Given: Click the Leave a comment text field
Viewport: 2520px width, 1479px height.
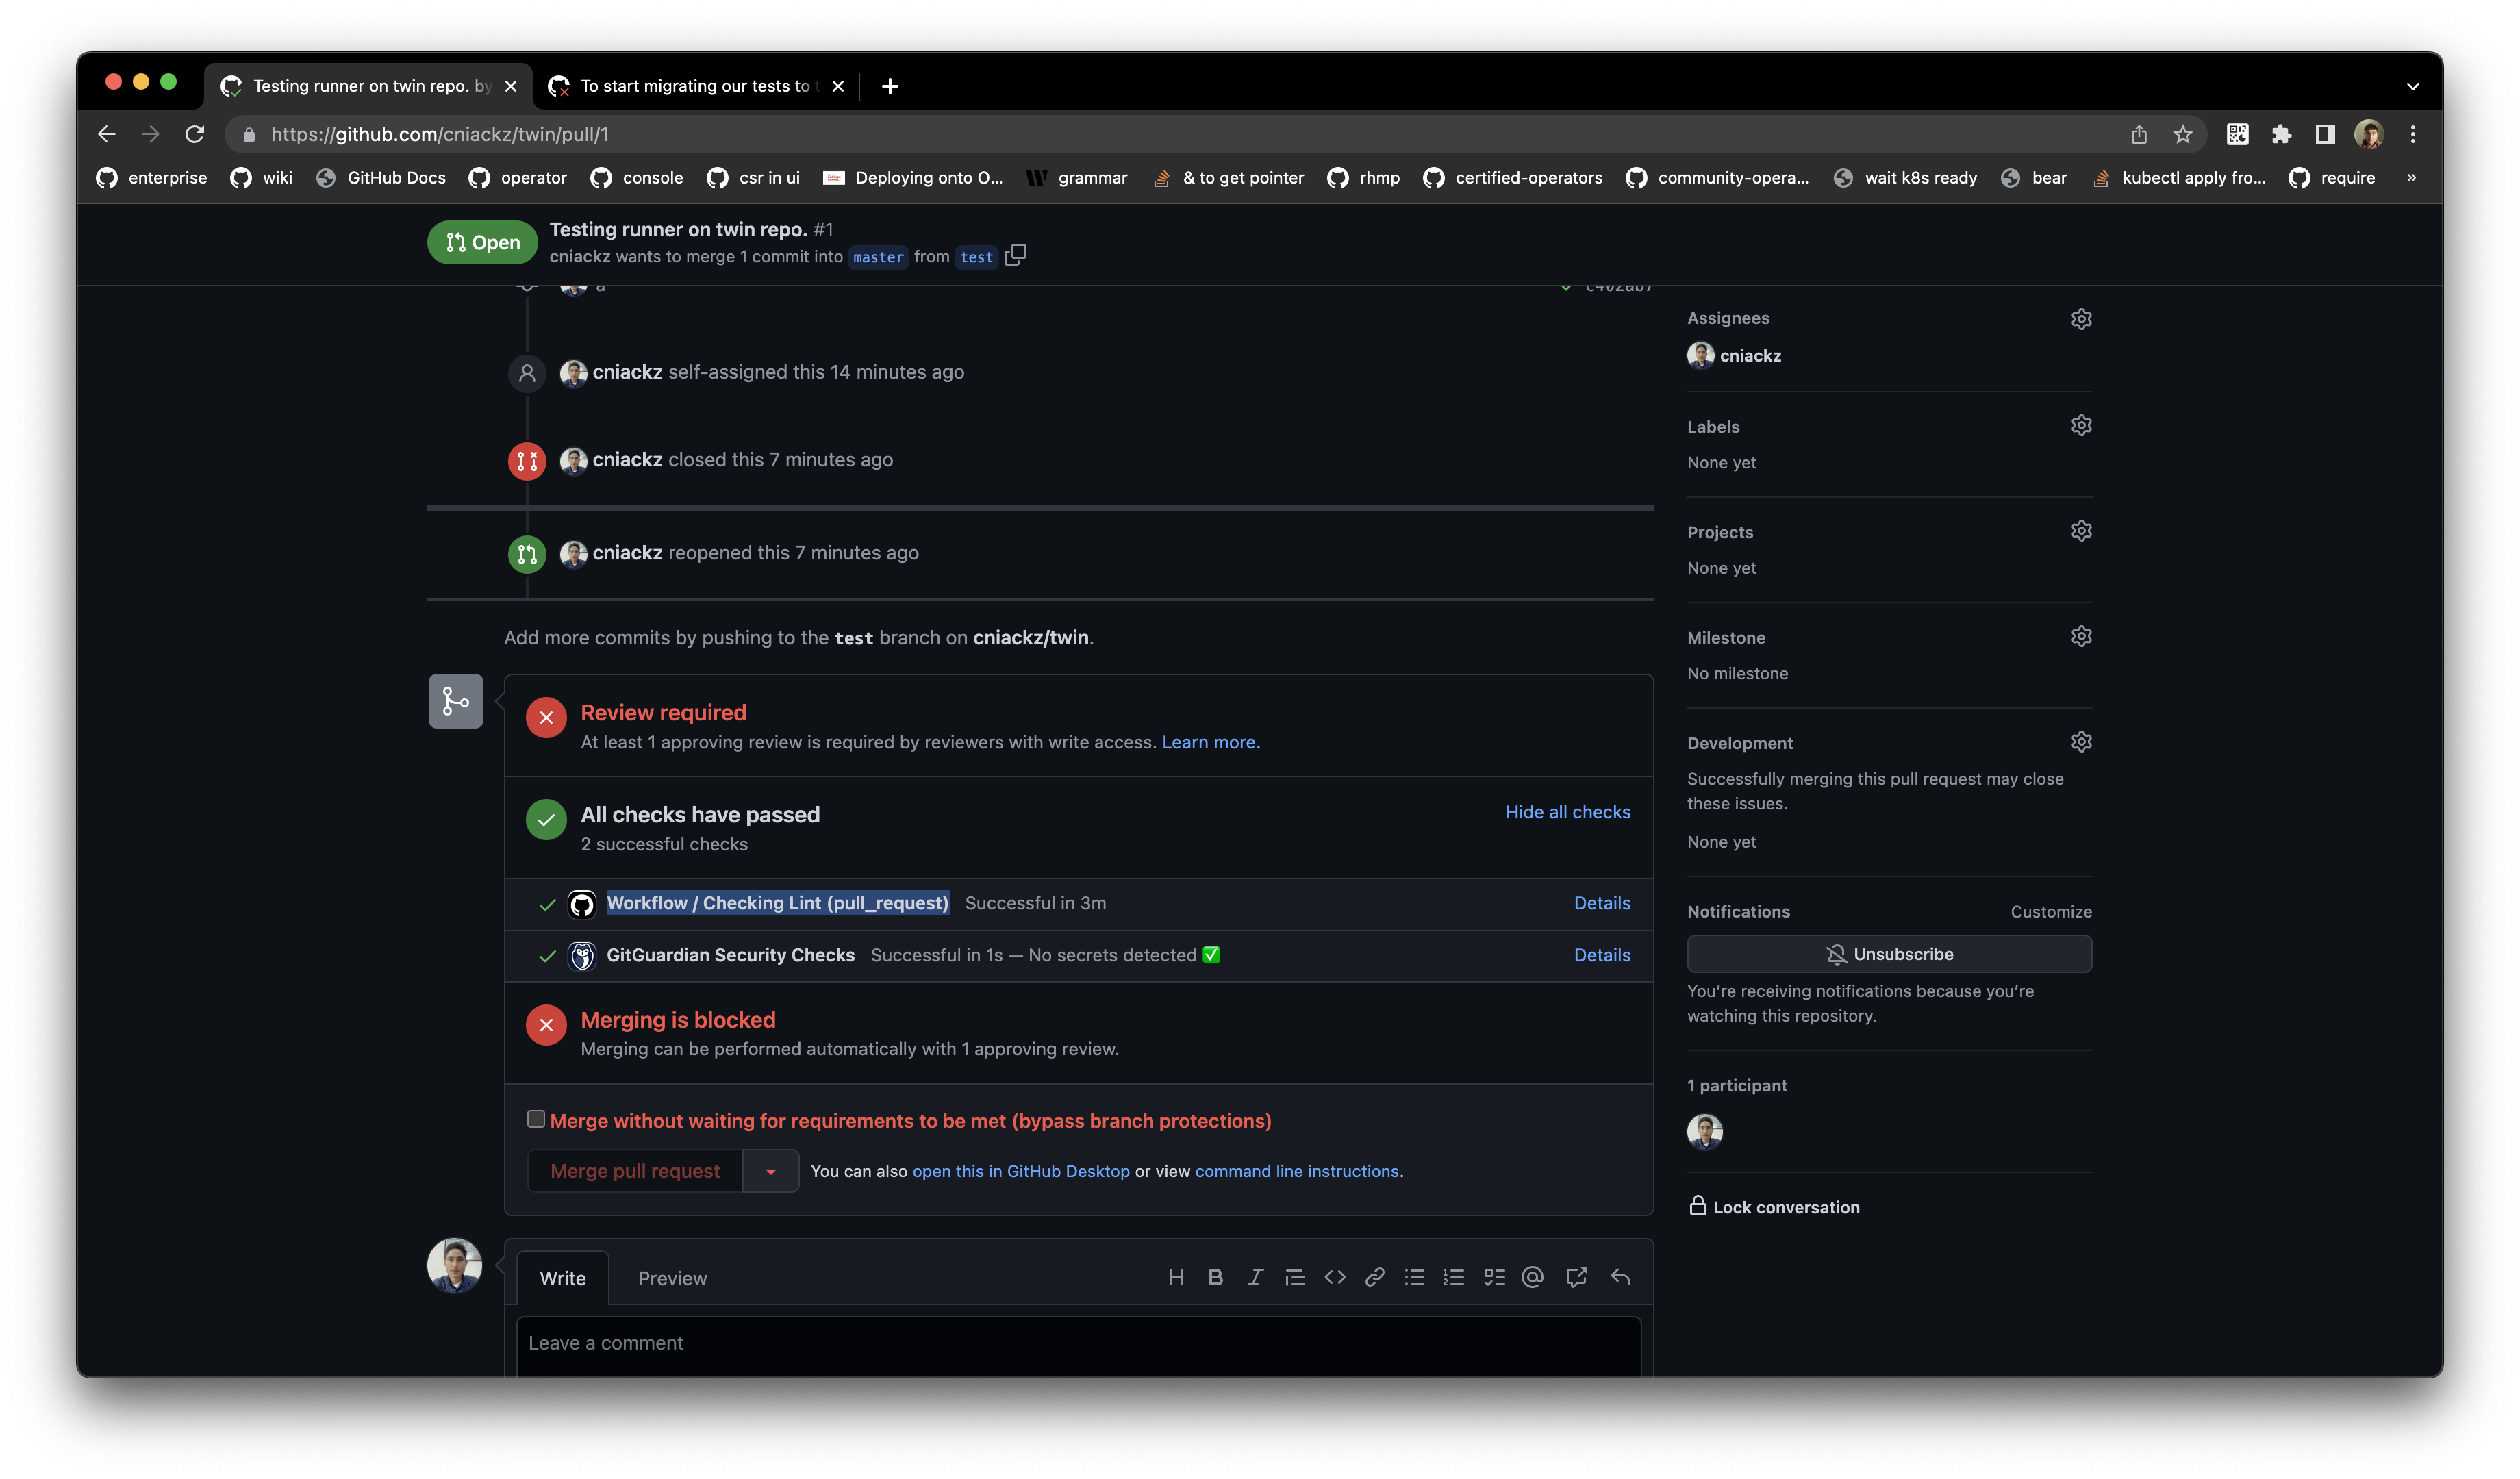Looking at the screenshot, I should pos(1078,1343).
